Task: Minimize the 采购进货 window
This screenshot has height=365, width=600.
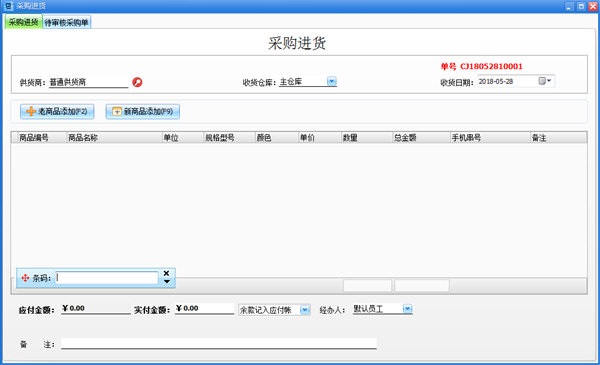Action: (x=569, y=6)
